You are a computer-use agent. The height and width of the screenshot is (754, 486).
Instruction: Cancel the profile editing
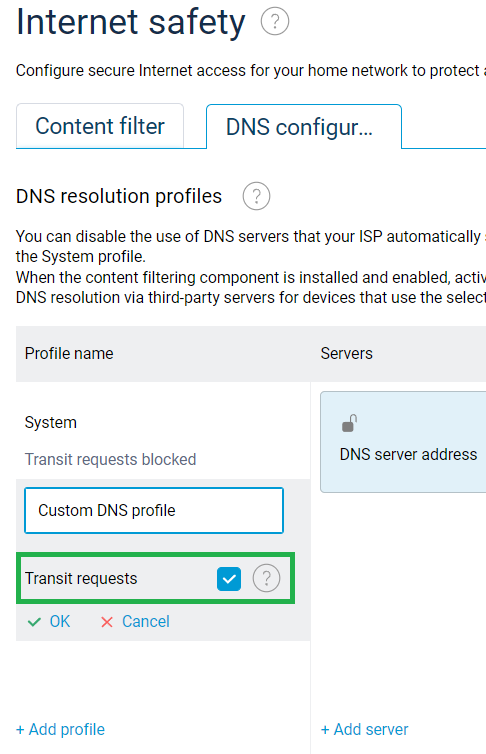pos(135,621)
